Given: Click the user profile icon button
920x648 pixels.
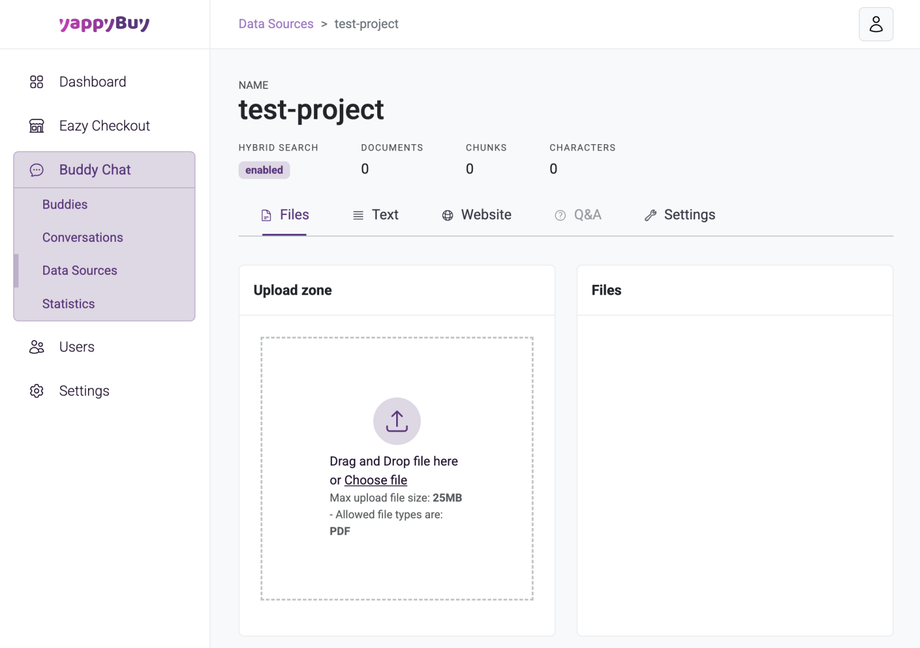Looking at the screenshot, I should 875,24.
